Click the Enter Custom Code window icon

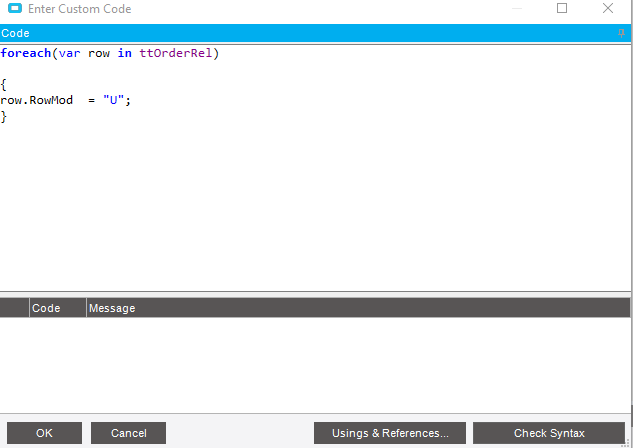click(x=15, y=8)
